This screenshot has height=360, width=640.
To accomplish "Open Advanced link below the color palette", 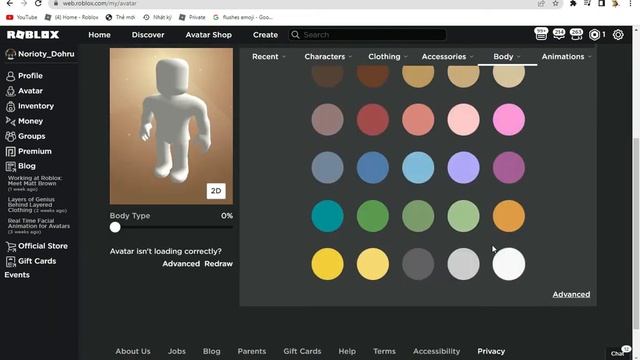I will tap(571, 294).
